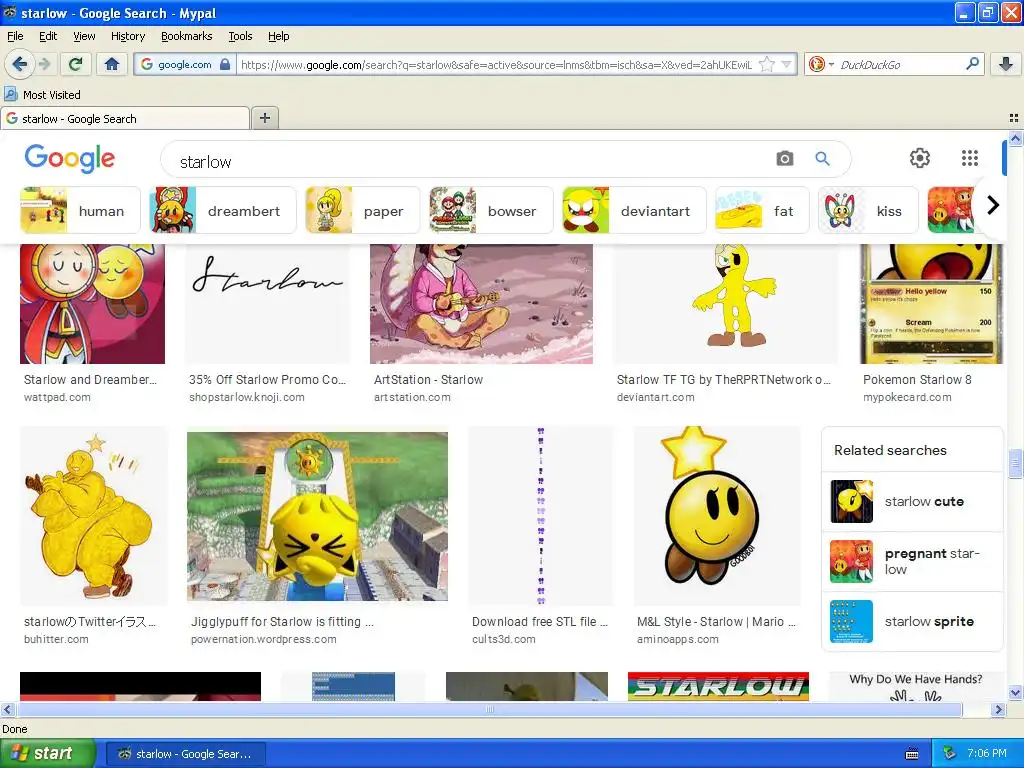Open the Pokemon Starlow 8 card image

tap(931, 304)
